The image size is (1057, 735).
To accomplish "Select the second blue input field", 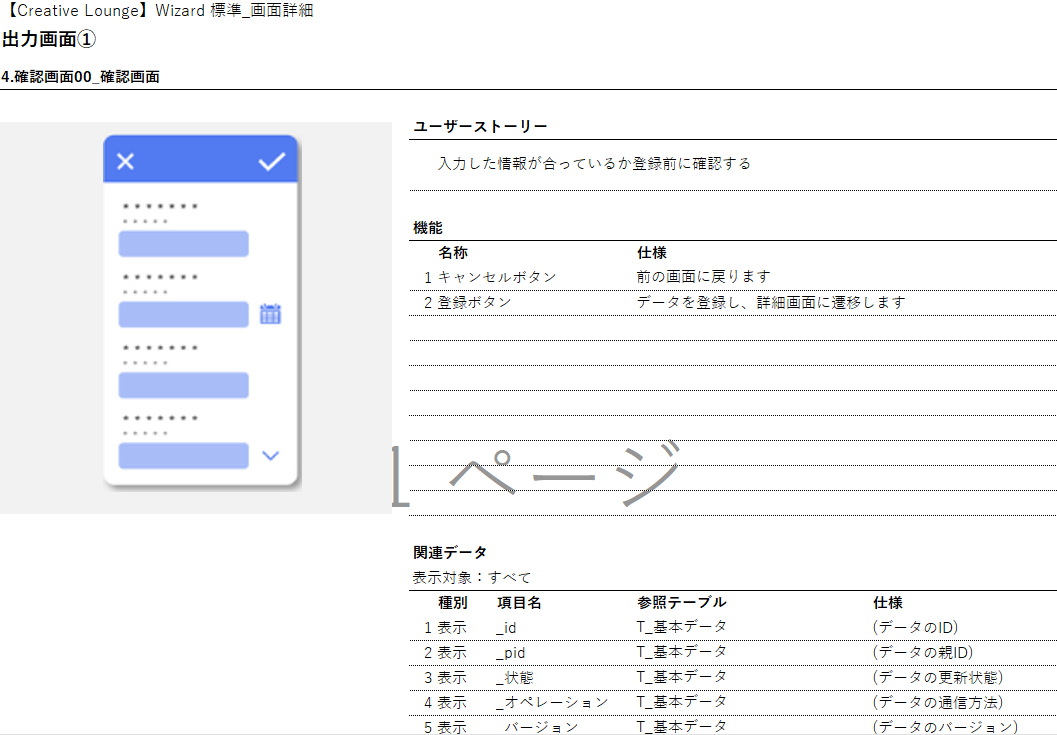I will [183, 314].
